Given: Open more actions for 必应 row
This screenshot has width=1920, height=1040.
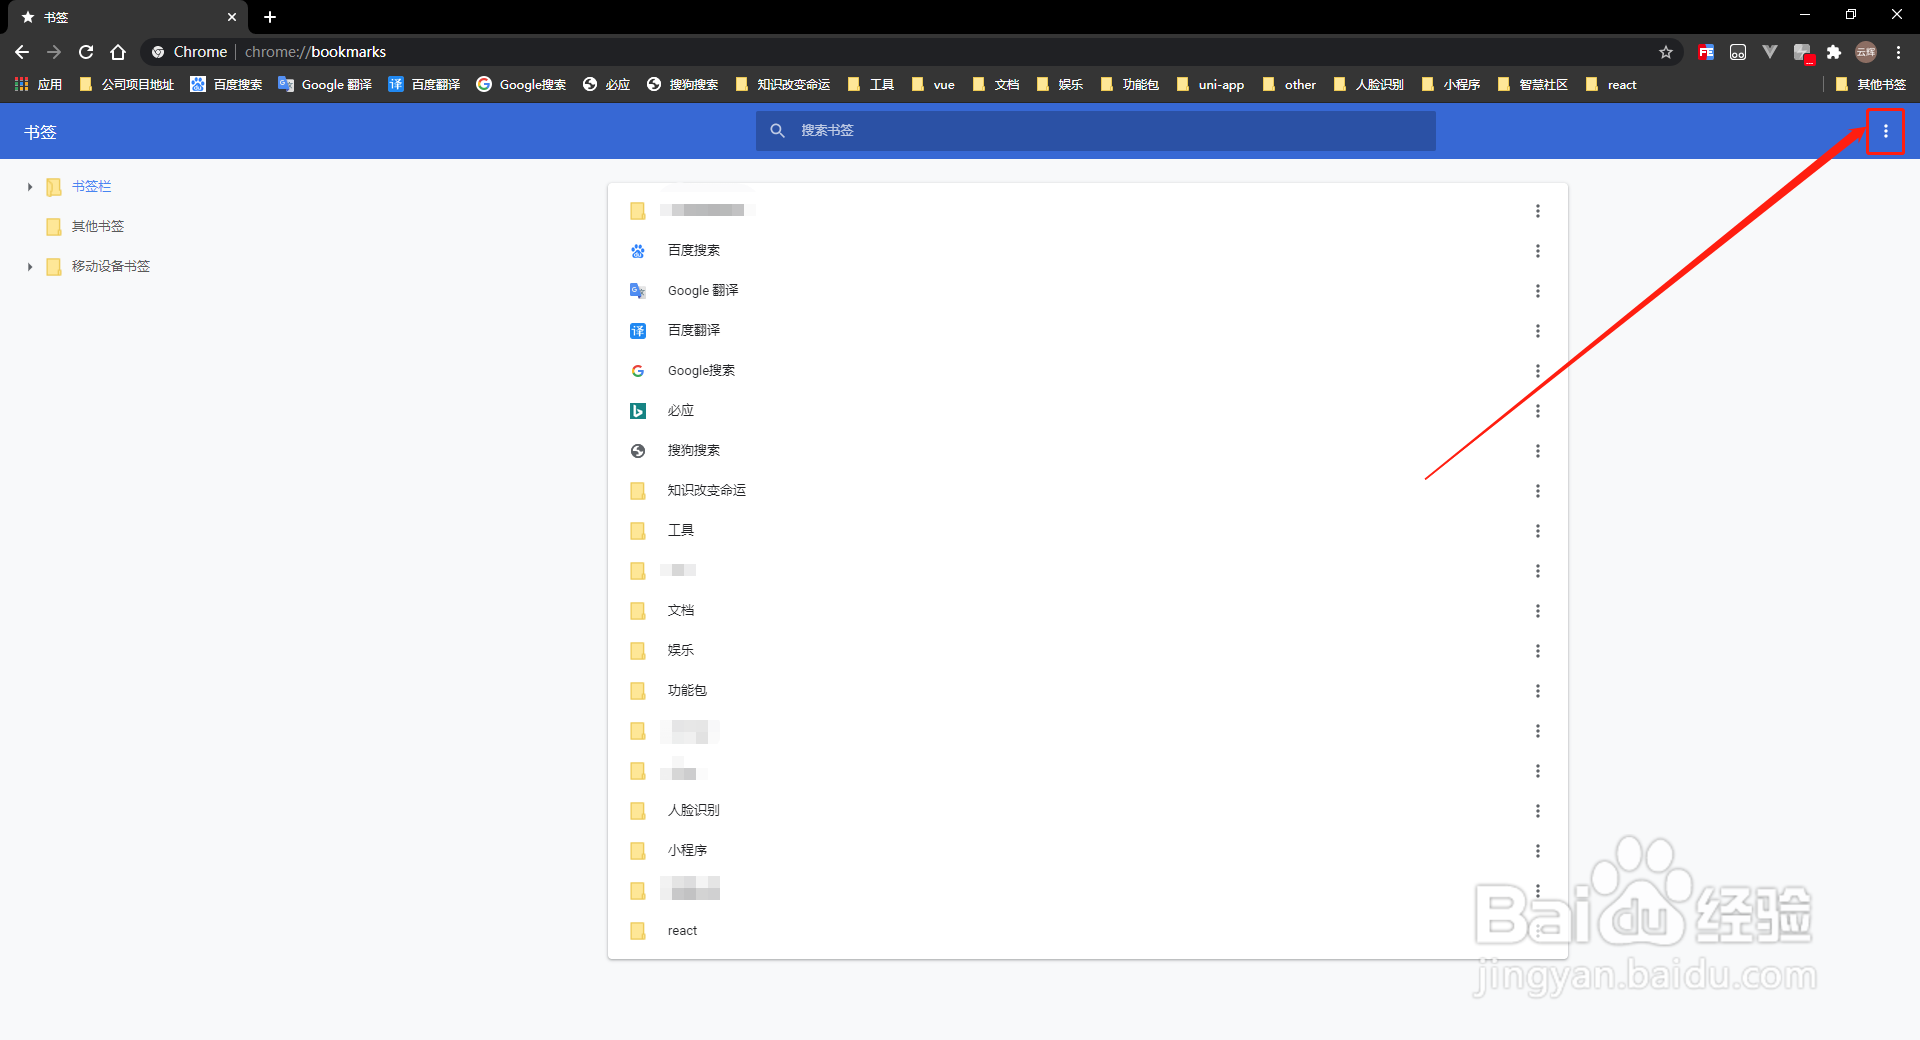Looking at the screenshot, I should click(1538, 411).
